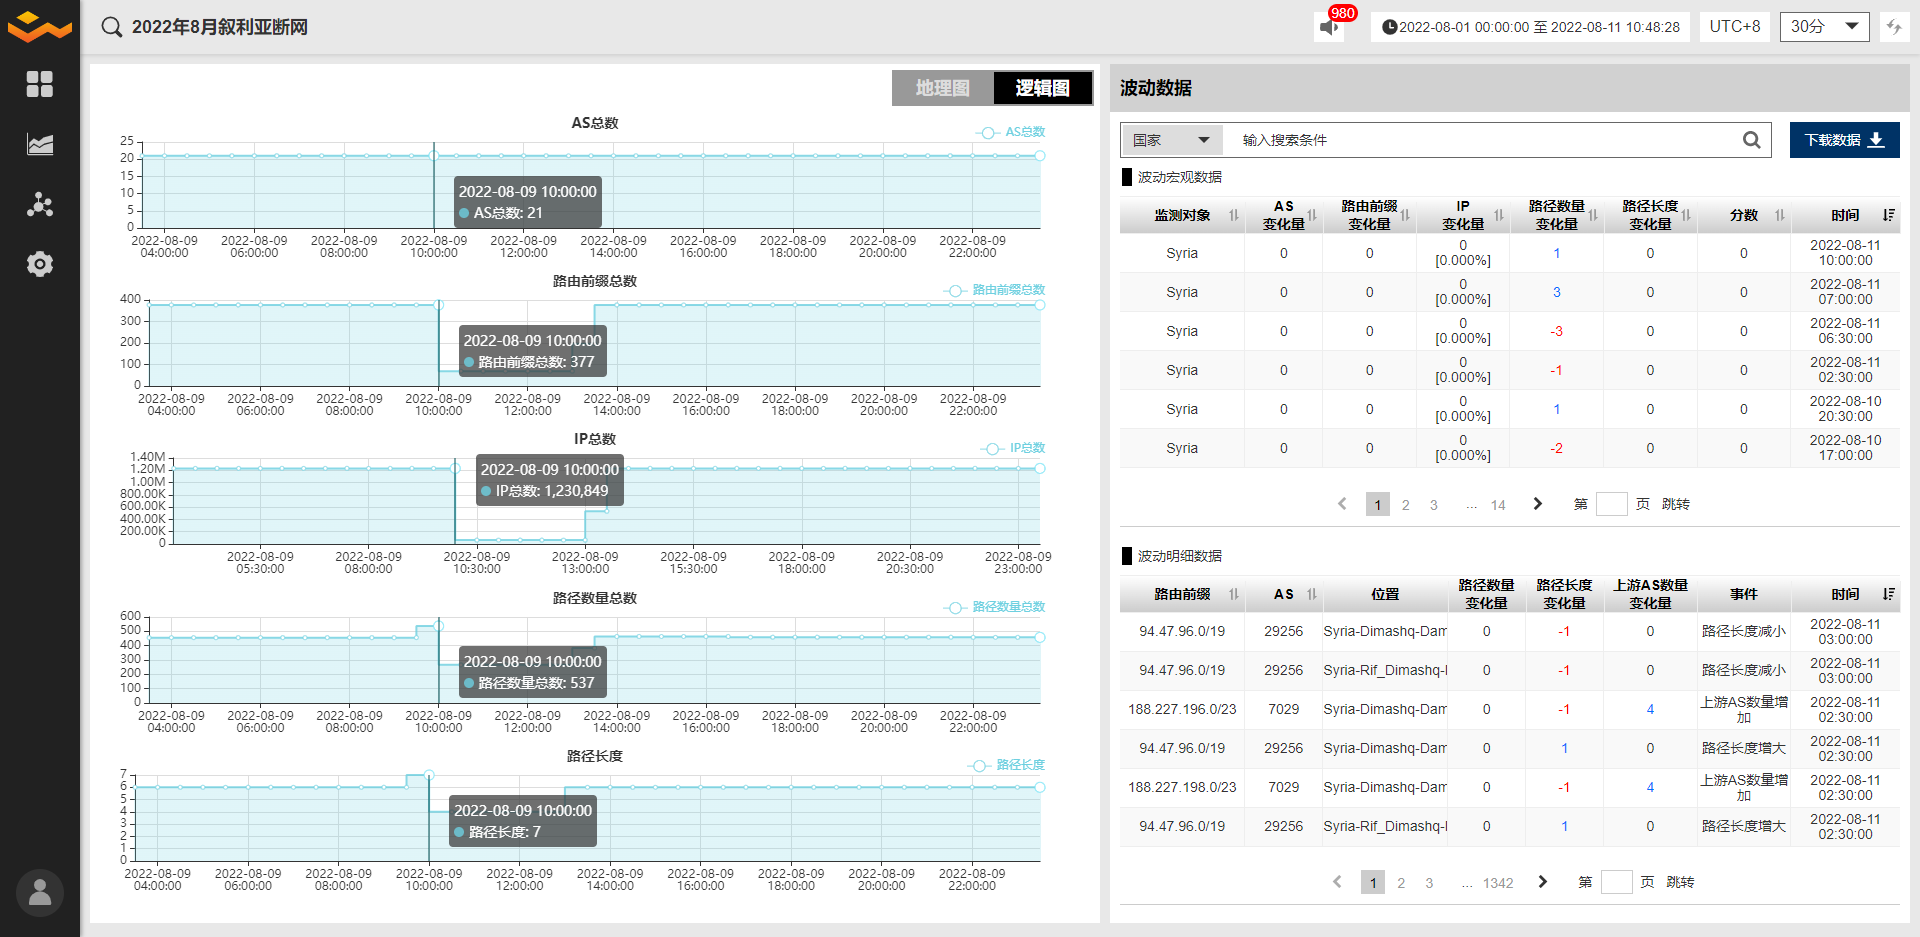
Task: Expand the 国家 filter dropdown
Action: 1170,140
